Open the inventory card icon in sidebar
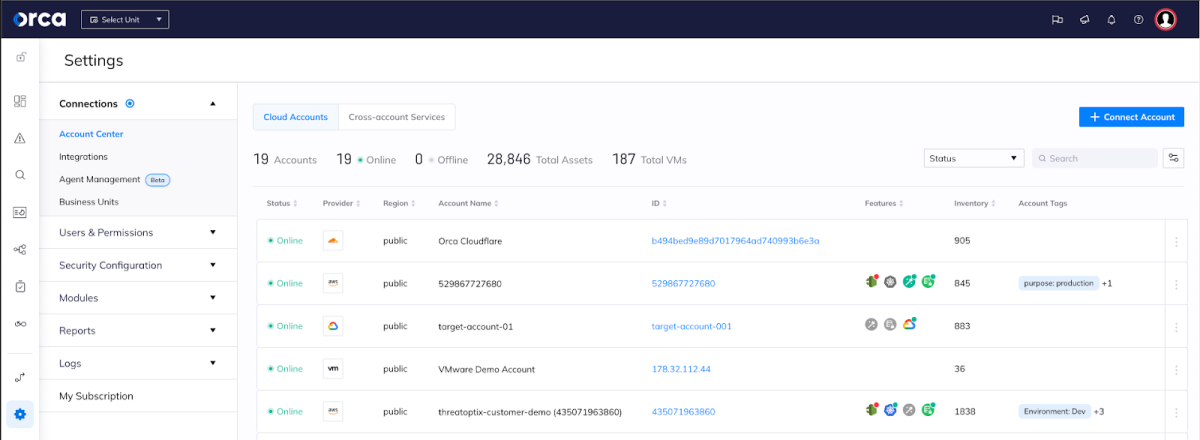The width and height of the screenshot is (1200, 440). [20, 212]
